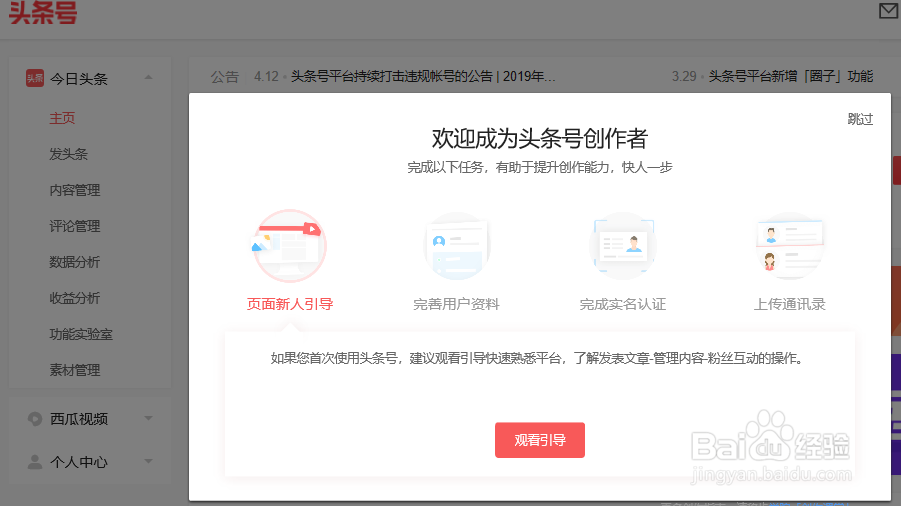Viewport: 901px width, 506px height.
Task: Select the 完成实名认证 illustration icon
Action: point(623,246)
